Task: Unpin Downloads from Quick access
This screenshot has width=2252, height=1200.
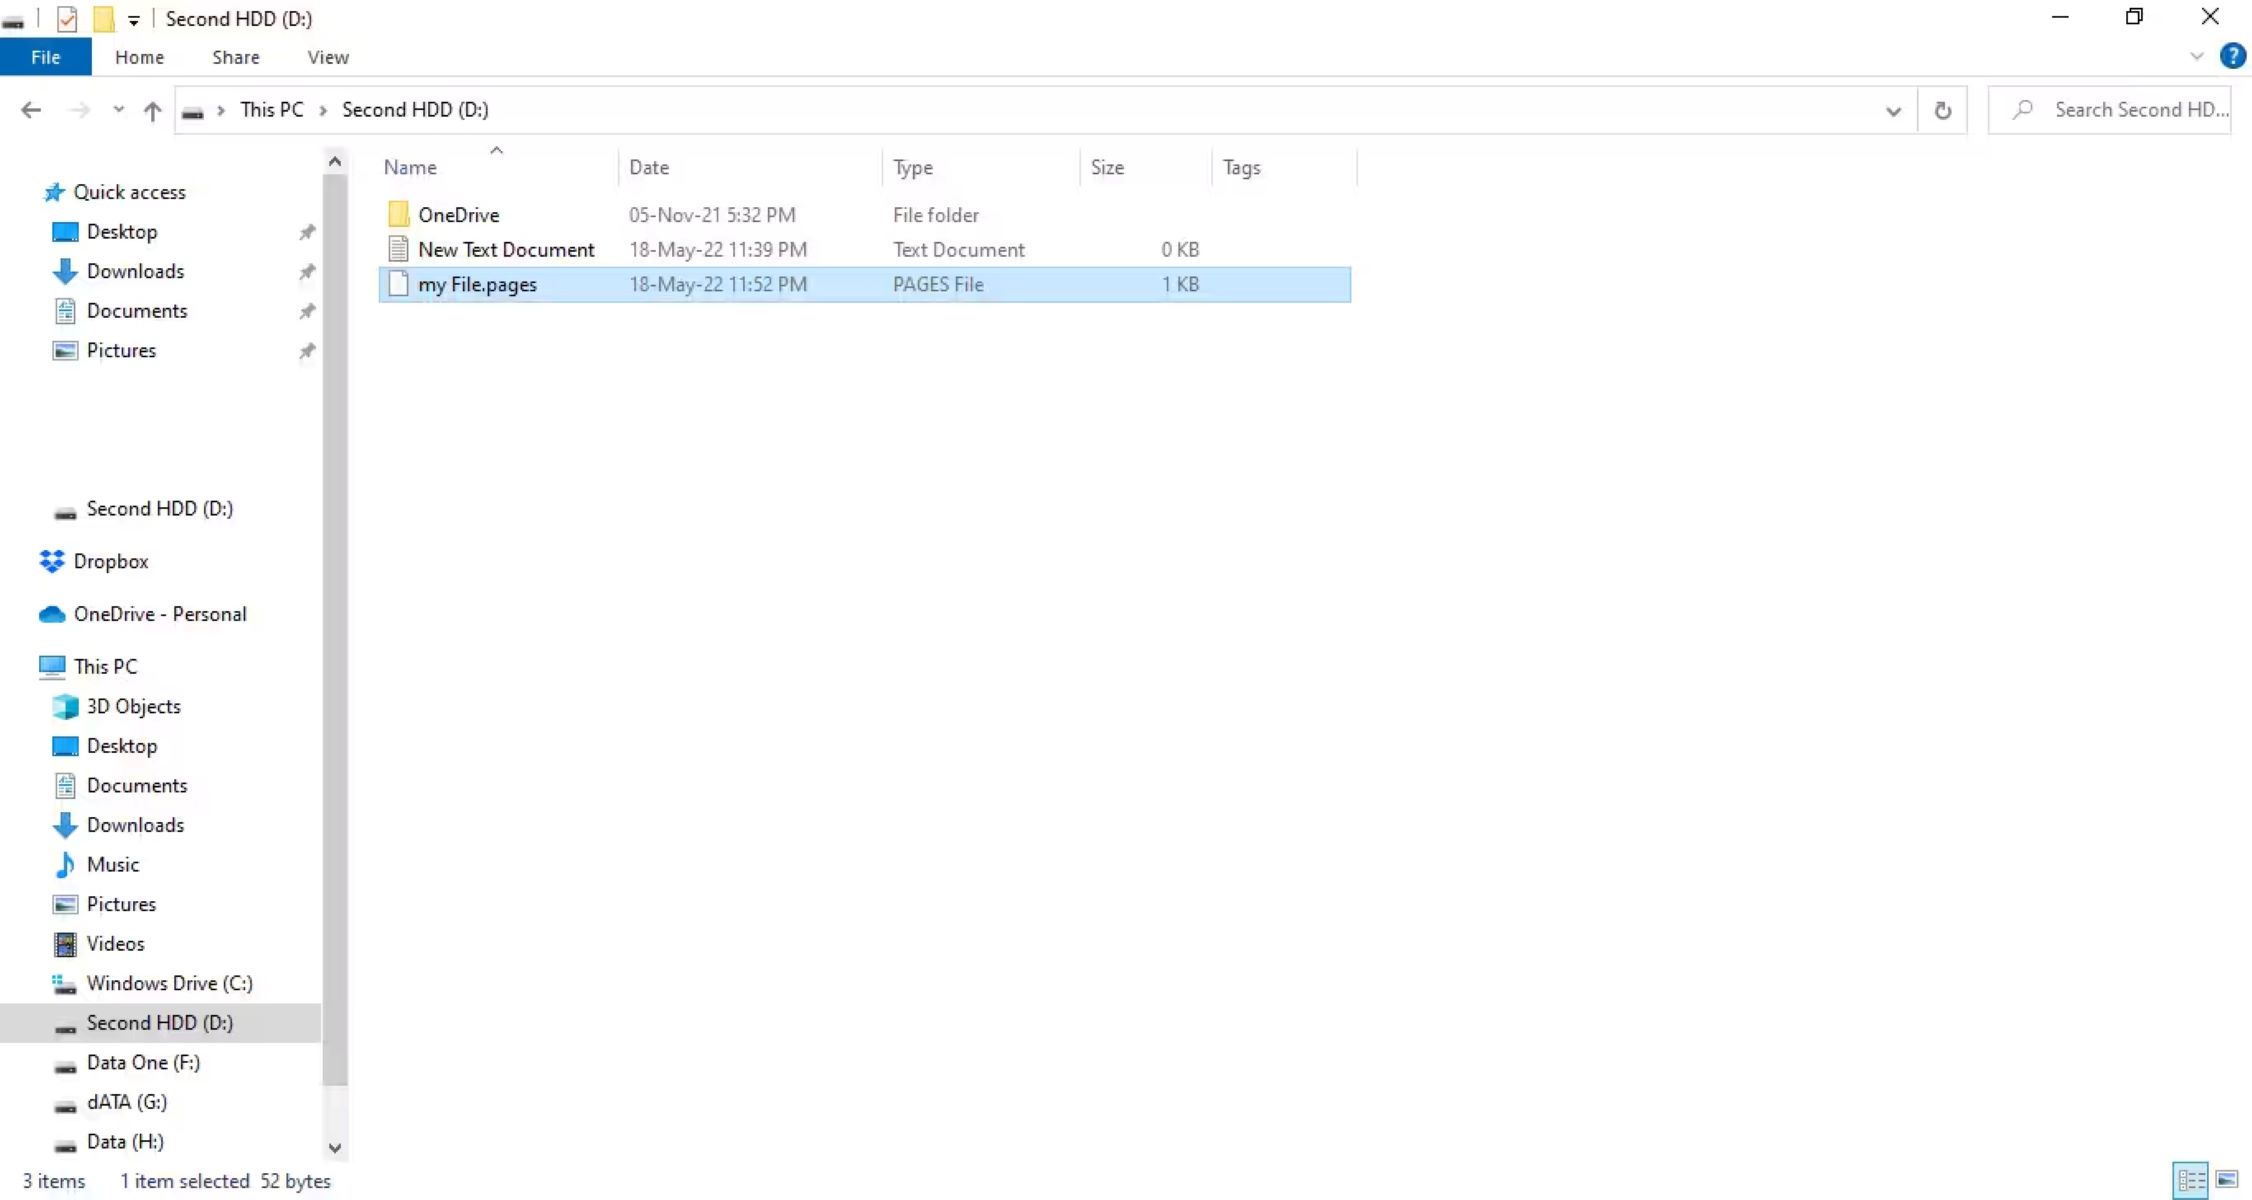Action: [x=306, y=271]
